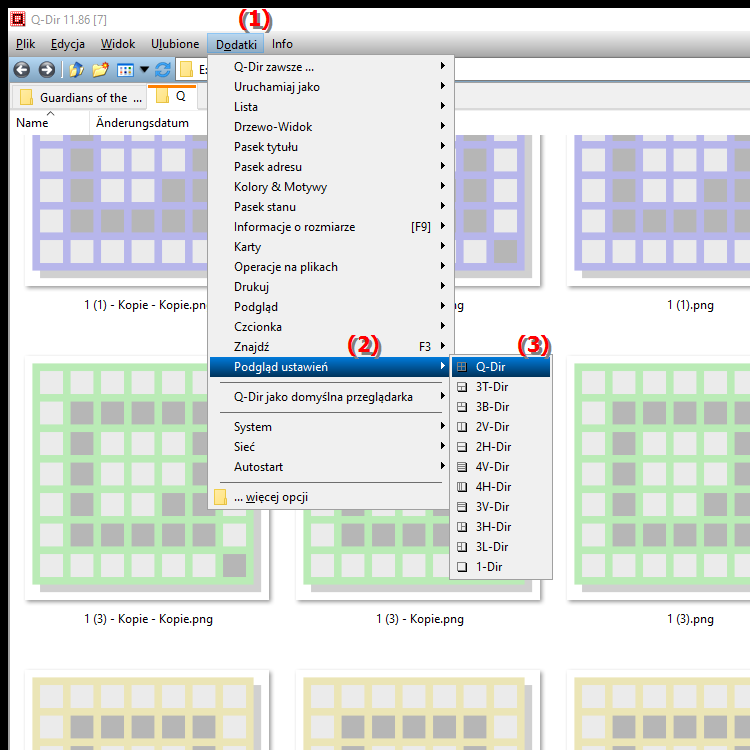This screenshot has height=750, width=750.
Task: Expand the Pasek tytułu submenu
Action: [331, 147]
